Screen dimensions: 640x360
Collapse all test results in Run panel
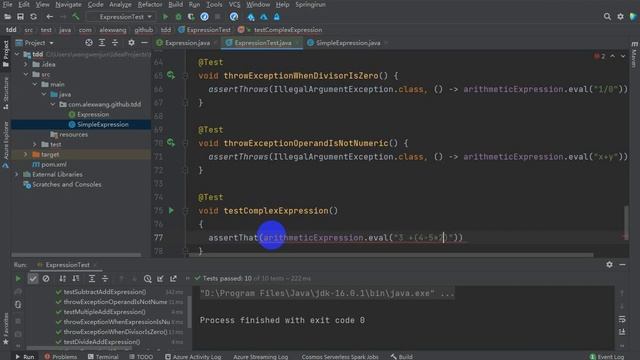pyautogui.click(x=105, y=278)
